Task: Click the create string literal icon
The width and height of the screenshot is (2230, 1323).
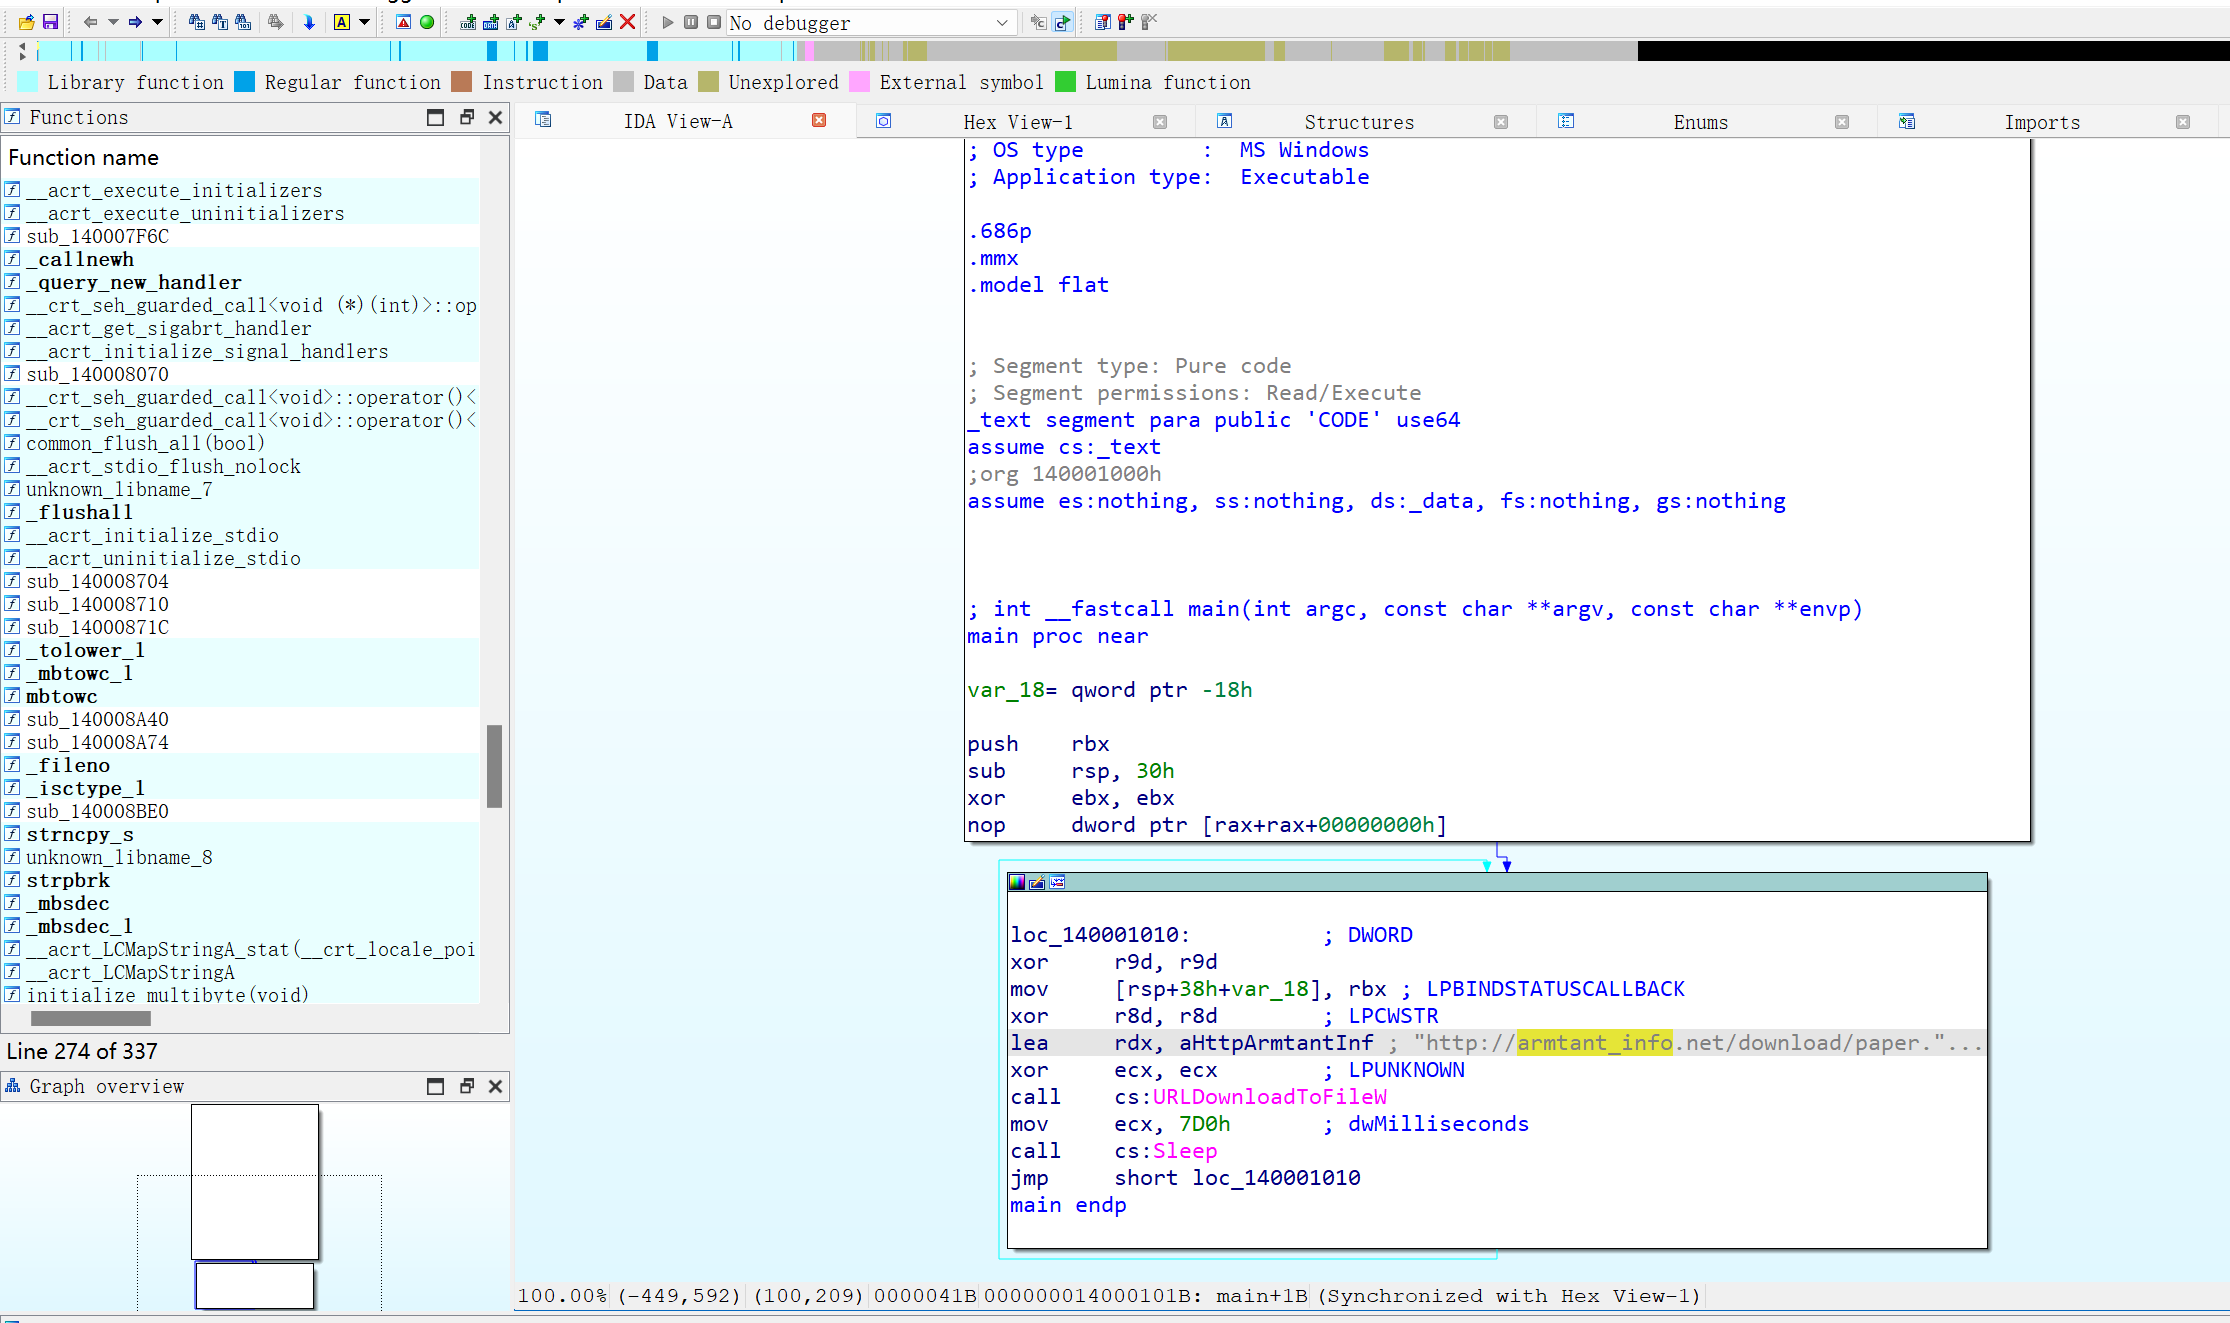Action: pos(514,22)
